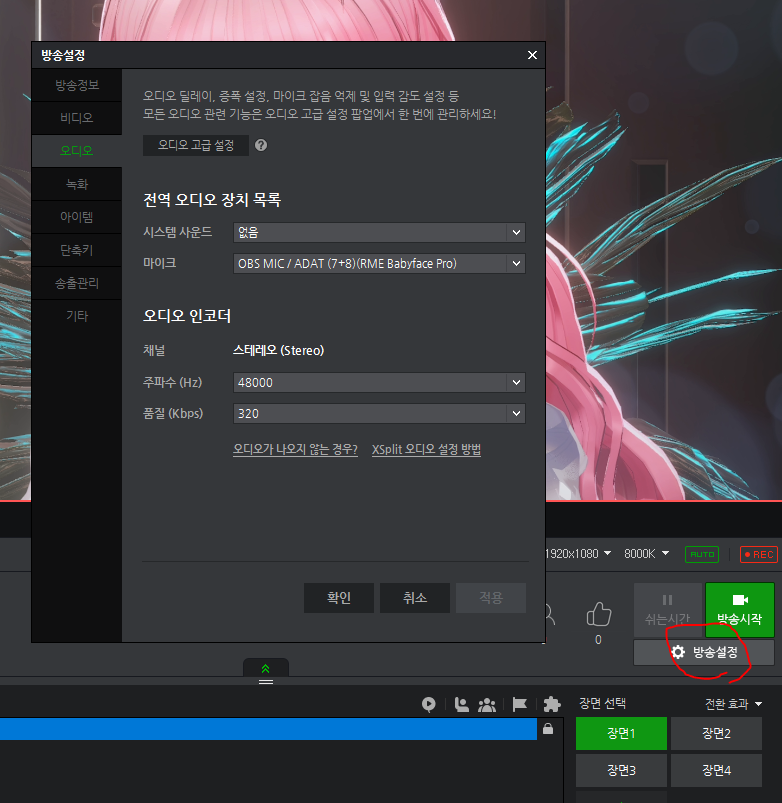Click the 쉬는시간 pause button
Screen dimensions: 782x803
coord(667,609)
